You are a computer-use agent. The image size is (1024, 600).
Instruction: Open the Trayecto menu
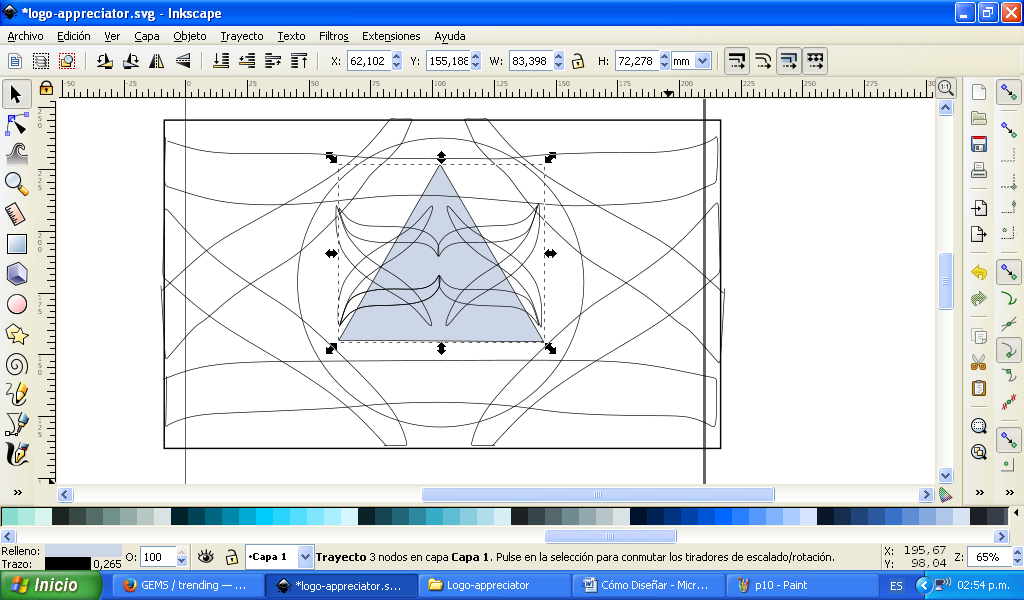pos(242,36)
